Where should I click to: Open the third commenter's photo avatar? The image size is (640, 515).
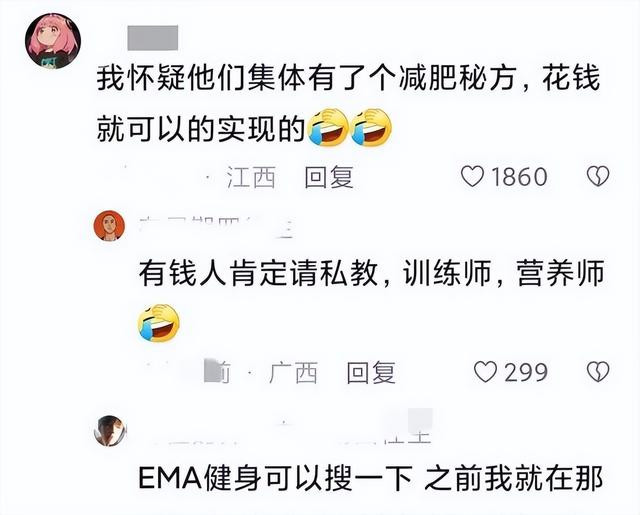point(110,431)
